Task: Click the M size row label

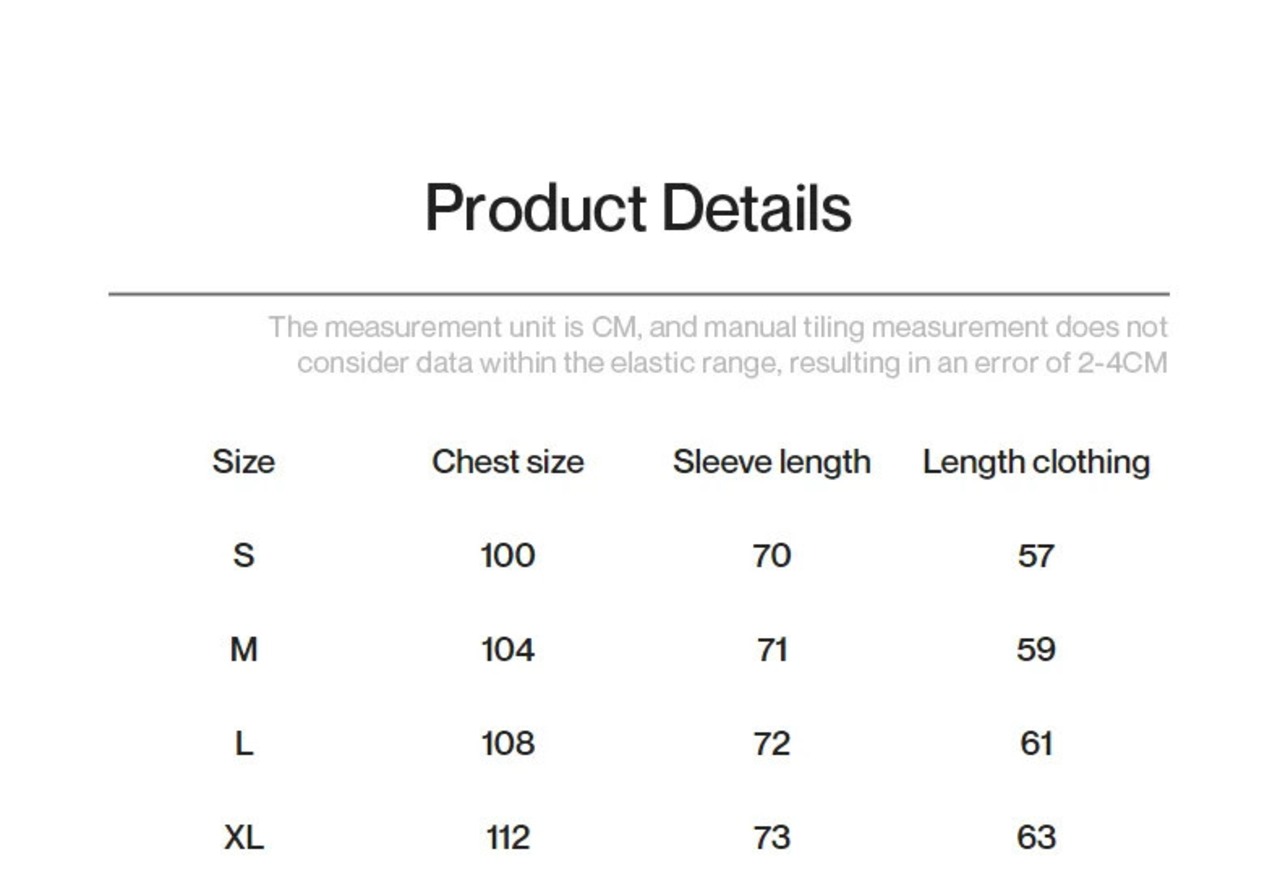Action: point(243,650)
